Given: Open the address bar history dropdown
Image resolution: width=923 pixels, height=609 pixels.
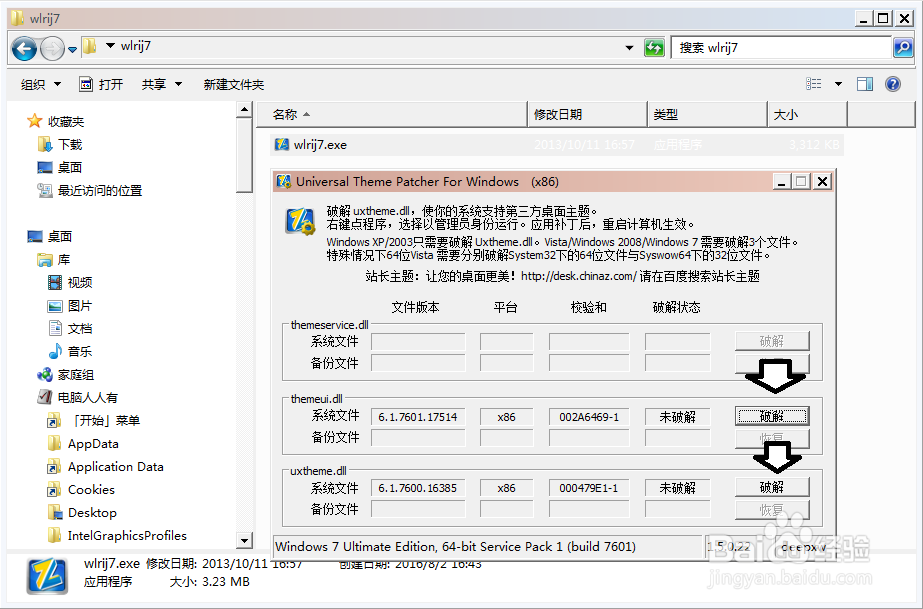Looking at the screenshot, I should 629,47.
